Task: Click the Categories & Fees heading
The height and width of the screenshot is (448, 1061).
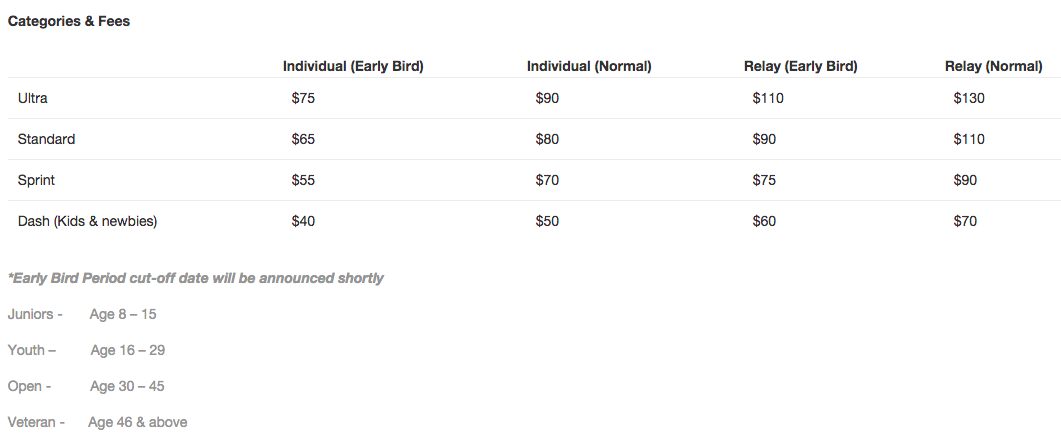Action: pyautogui.click(x=69, y=22)
